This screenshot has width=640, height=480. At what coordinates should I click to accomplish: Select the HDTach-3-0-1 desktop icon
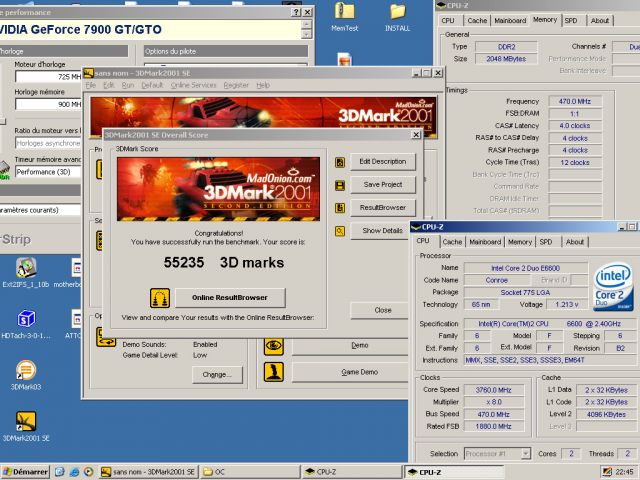(x=26, y=324)
